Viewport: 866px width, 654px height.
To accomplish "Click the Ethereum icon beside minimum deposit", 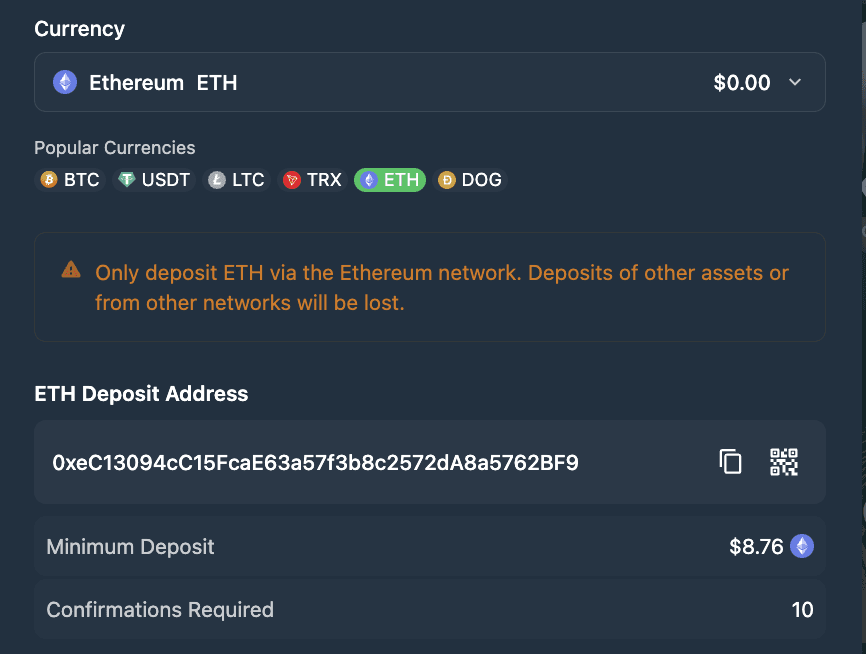I will tap(802, 546).
